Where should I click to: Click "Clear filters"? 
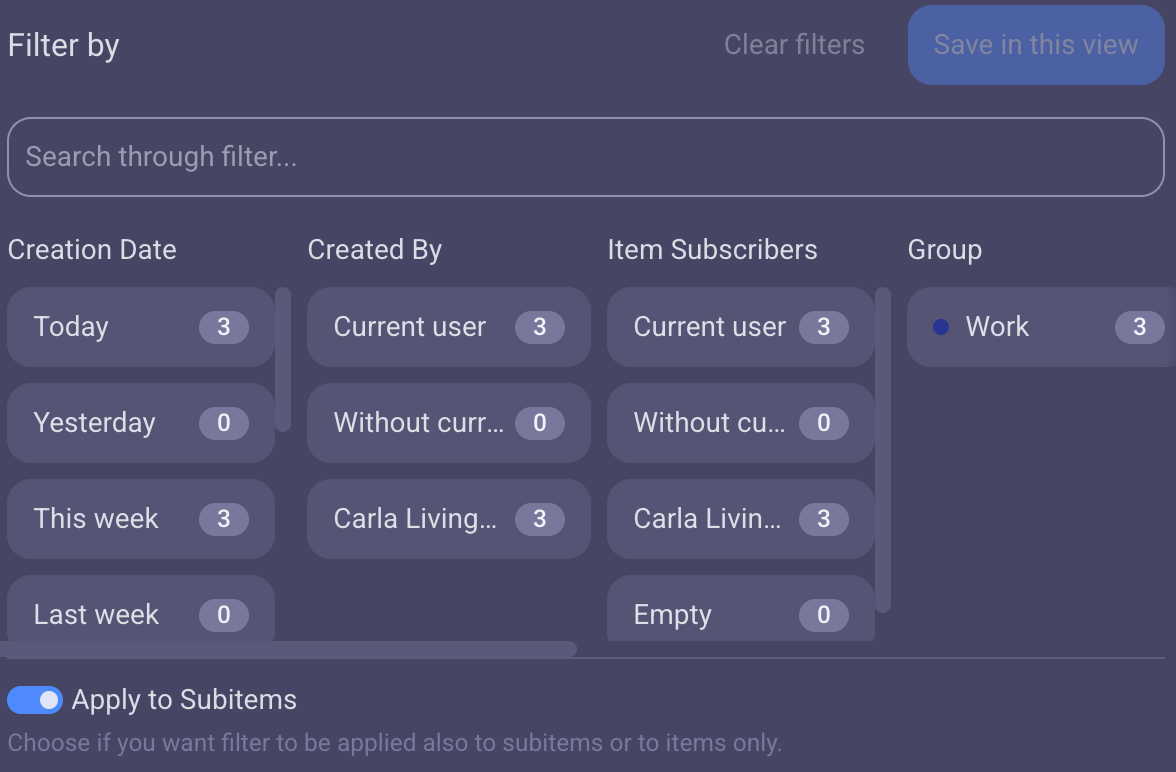794,44
